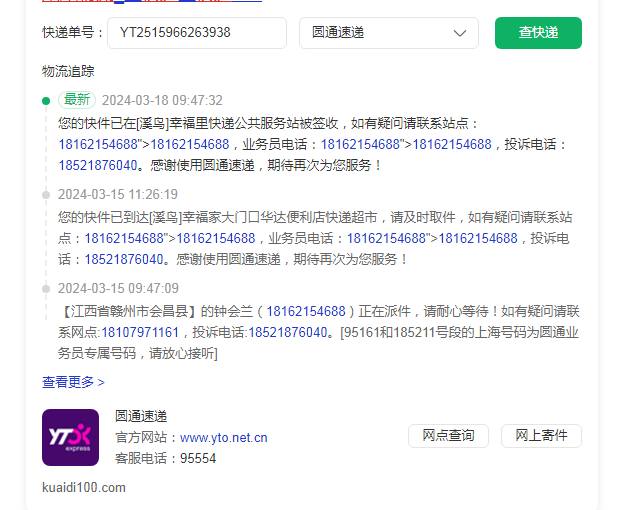Click the green 查快递 button
The image size is (634, 510).
pos(538,33)
